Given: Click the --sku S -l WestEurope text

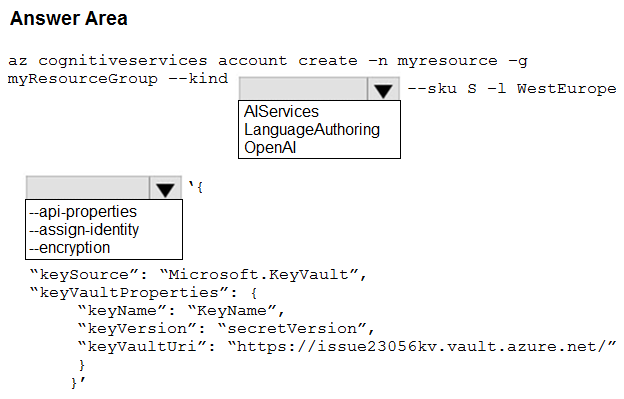Looking at the screenshot, I should (x=512, y=89).
